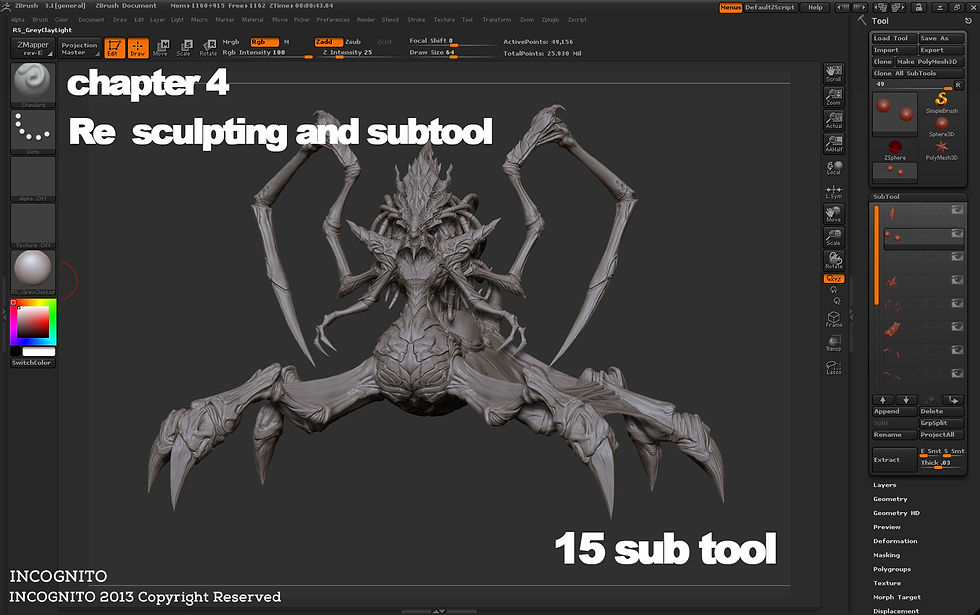Viewport: 980px width, 615px height.
Task: Click the Extract button
Action: click(894, 459)
